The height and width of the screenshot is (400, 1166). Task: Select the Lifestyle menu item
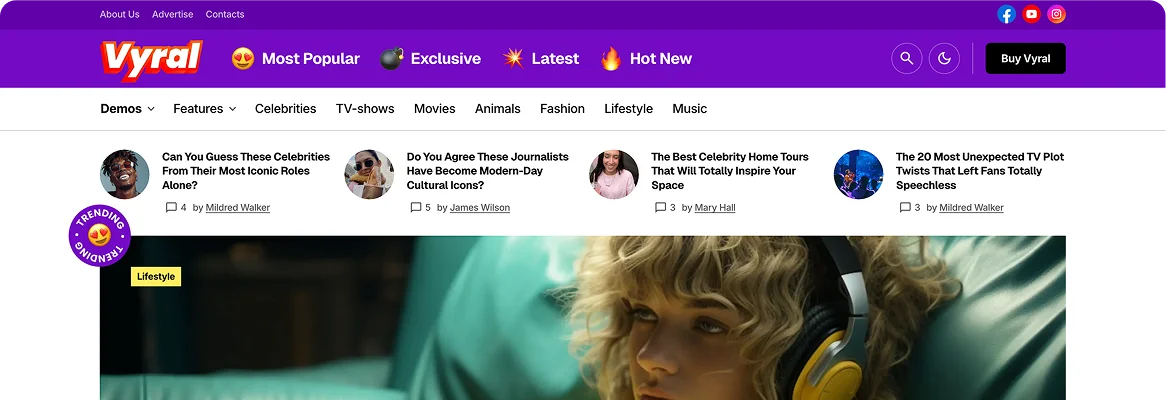pyautogui.click(x=628, y=109)
